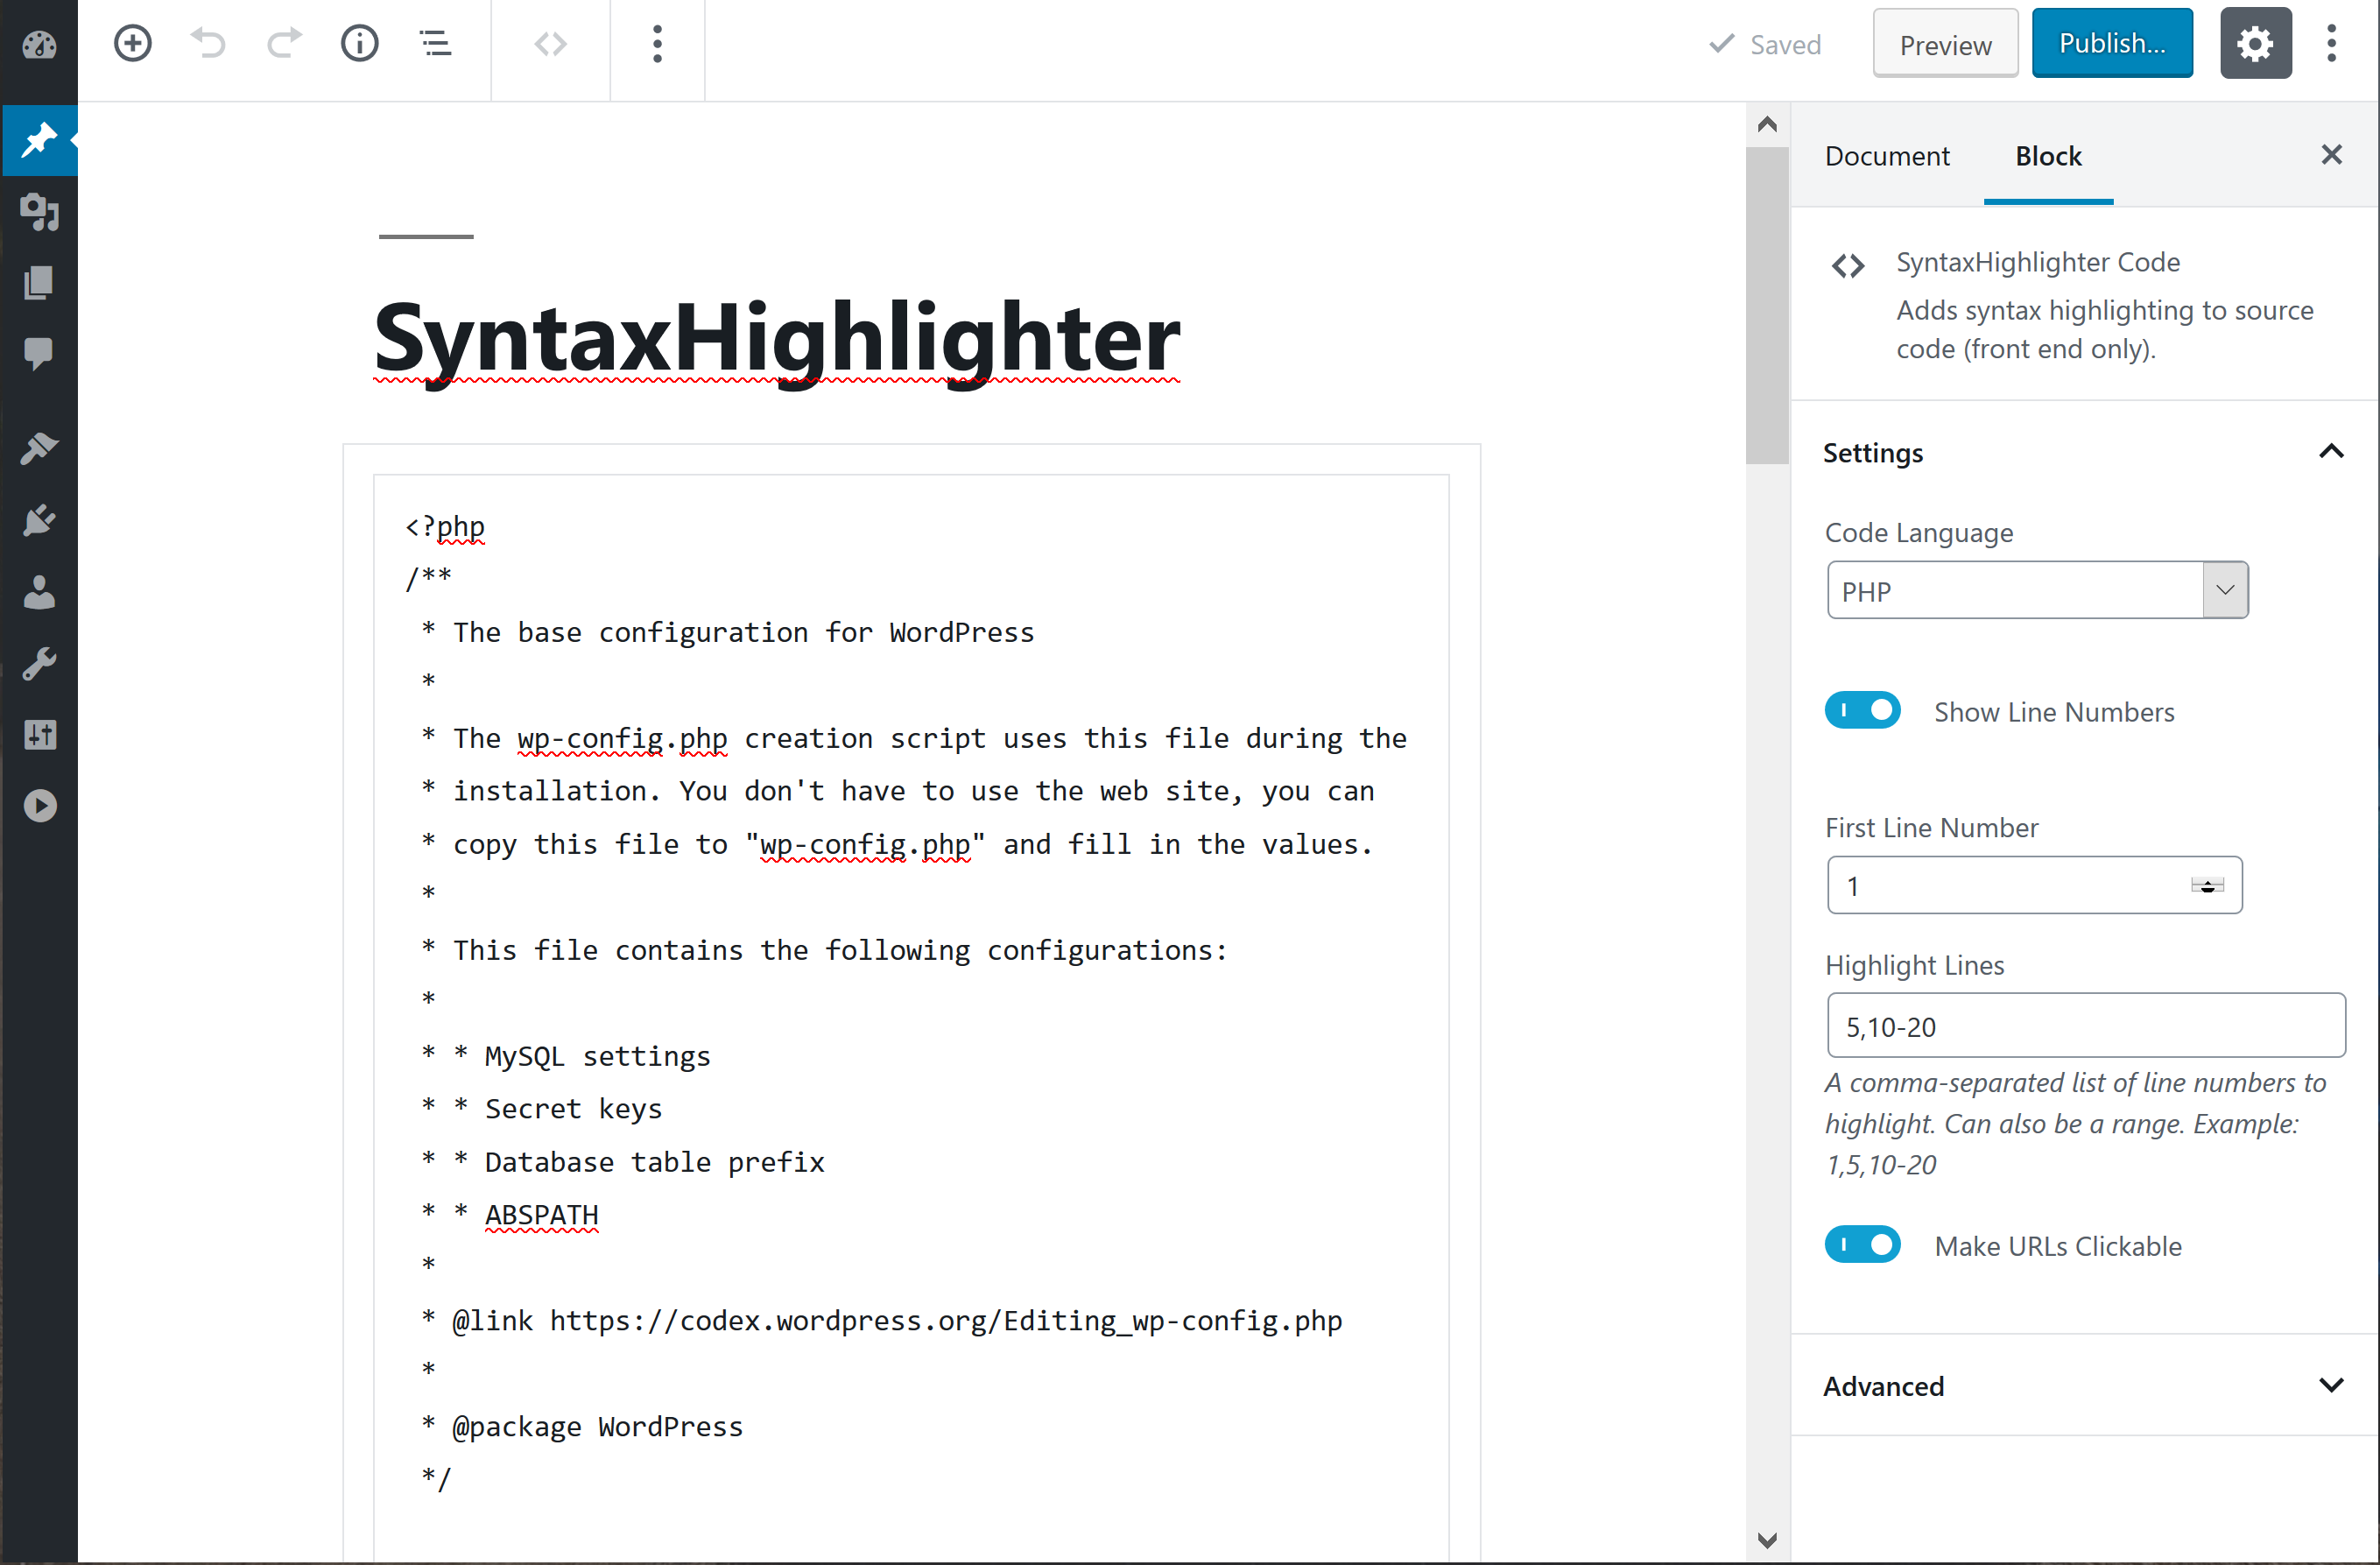Open the Comments sidebar icon
Screen dimensions: 2380x1565
coord(39,353)
